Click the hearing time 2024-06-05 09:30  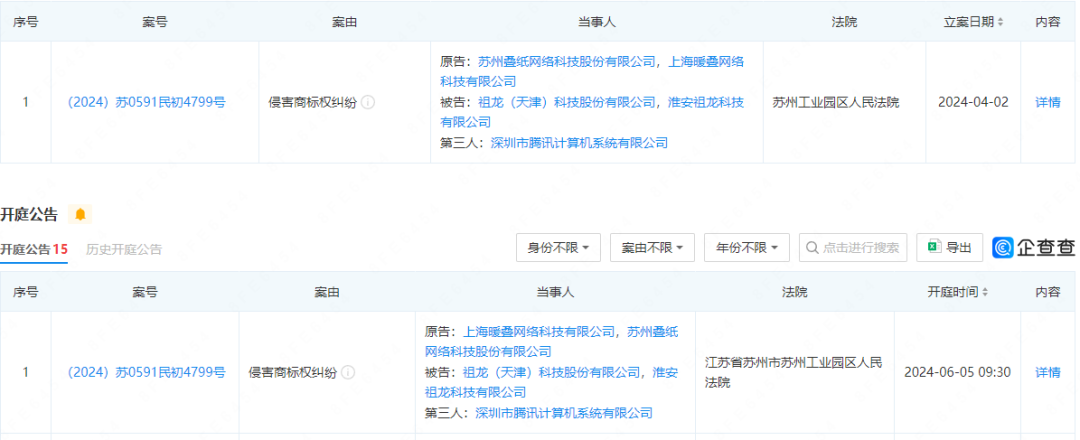pyautogui.click(x=957, y=373)
